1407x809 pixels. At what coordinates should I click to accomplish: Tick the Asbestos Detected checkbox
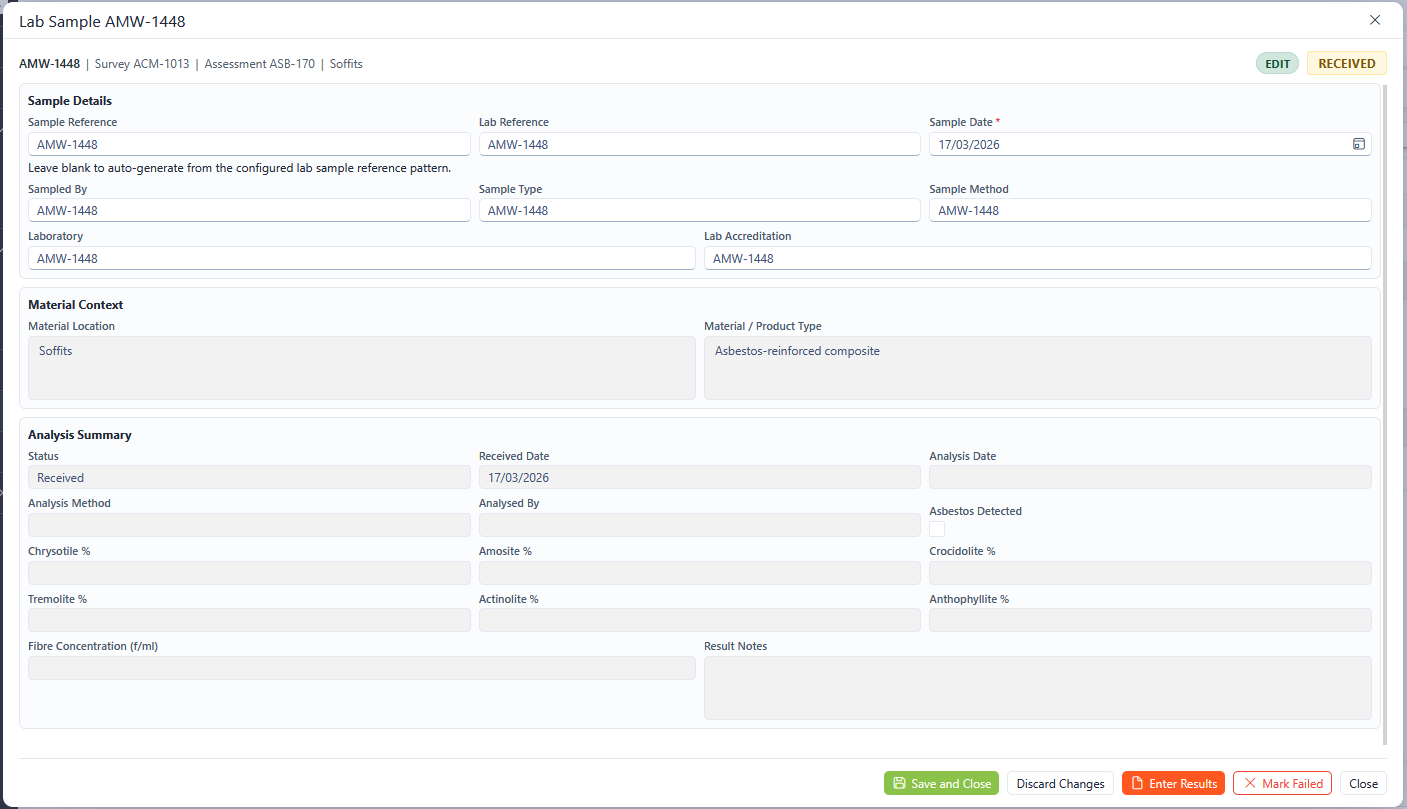[937, 529]
